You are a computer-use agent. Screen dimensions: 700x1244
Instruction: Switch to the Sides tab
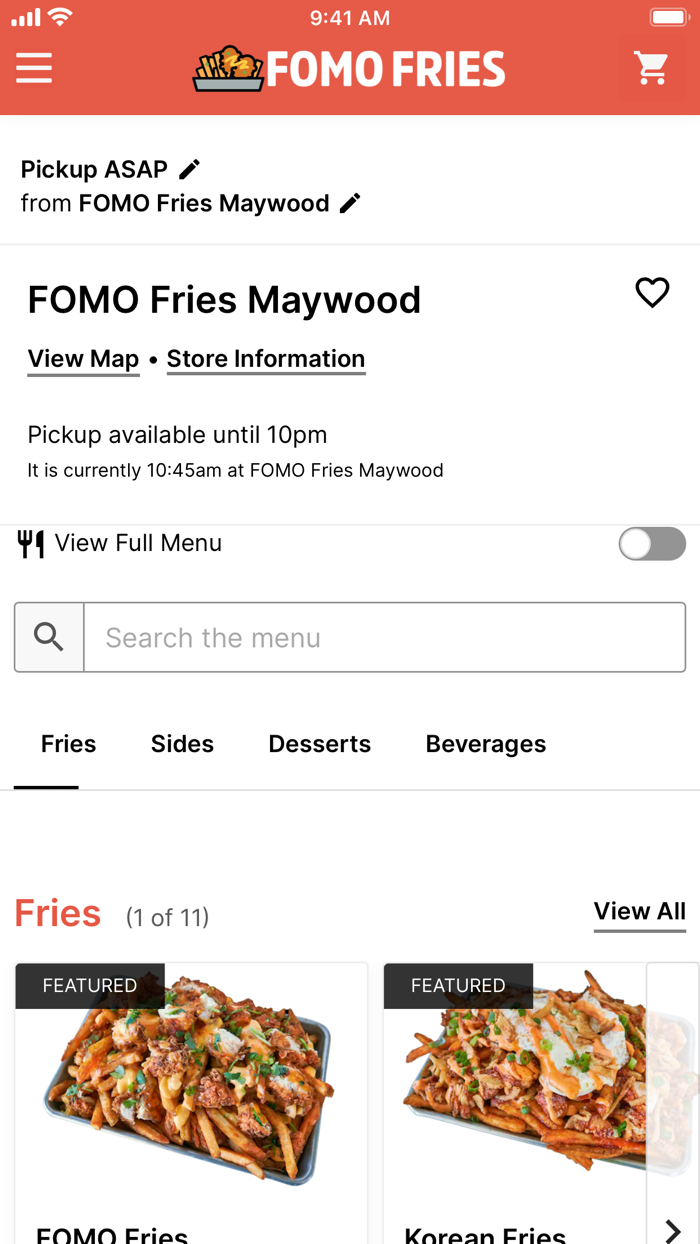[x=182, y=744]
